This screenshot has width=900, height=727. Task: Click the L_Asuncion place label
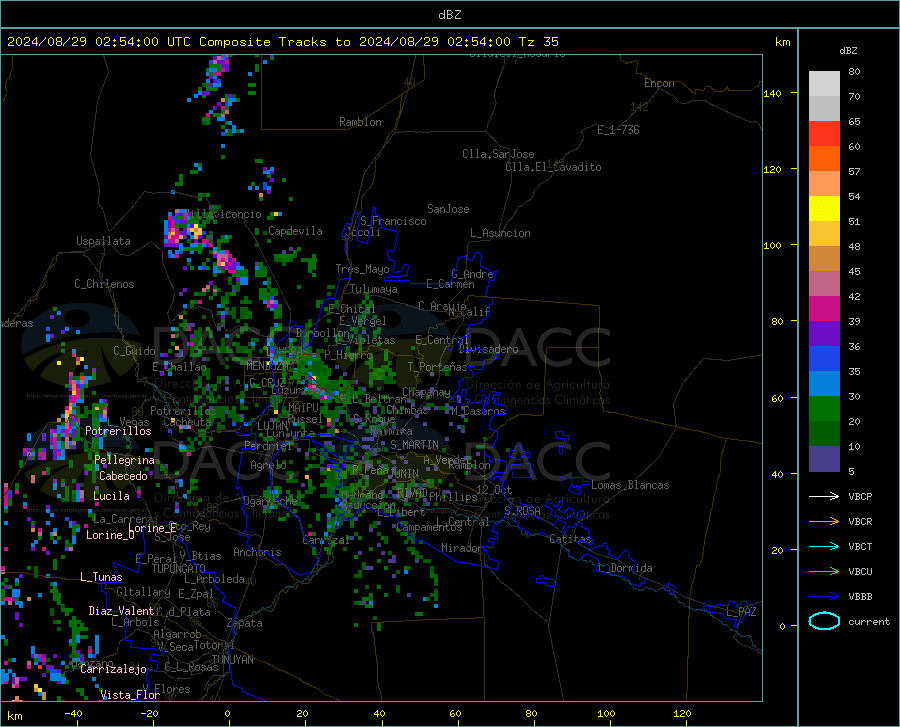pos(501,233)
